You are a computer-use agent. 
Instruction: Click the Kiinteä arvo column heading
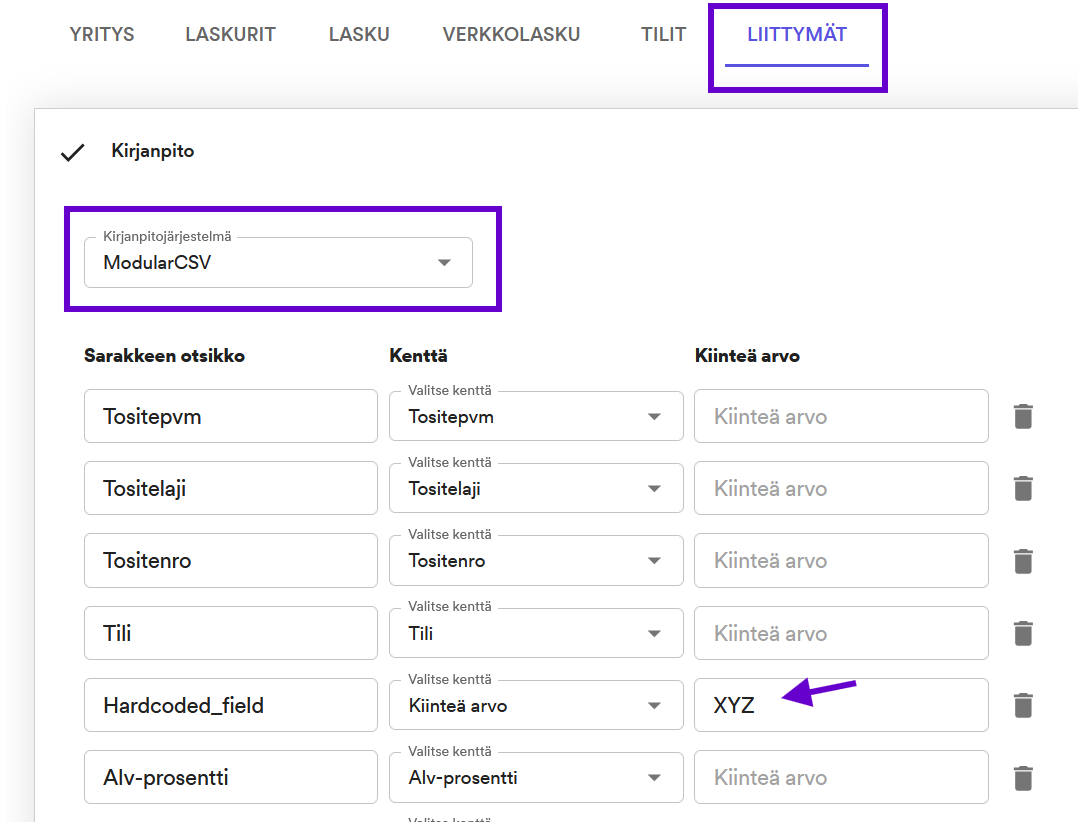point(747,356)
